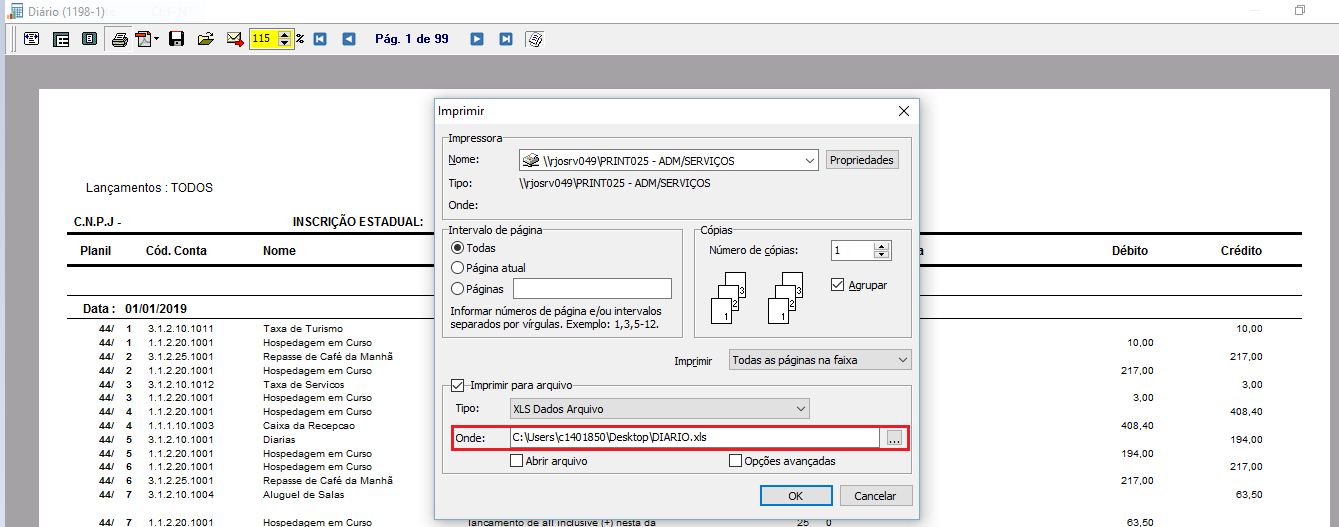Click the Cód. Conta column header

[176, 251]
